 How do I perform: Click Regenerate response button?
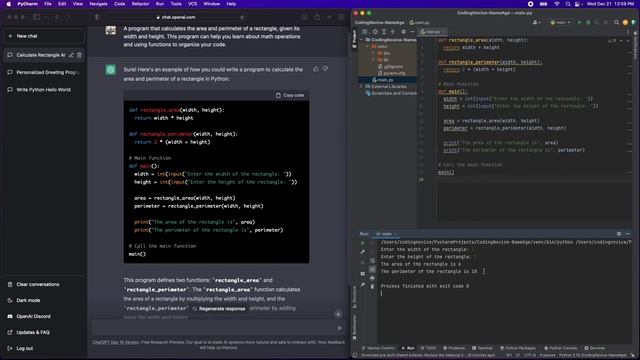click(x=219, y=309)
